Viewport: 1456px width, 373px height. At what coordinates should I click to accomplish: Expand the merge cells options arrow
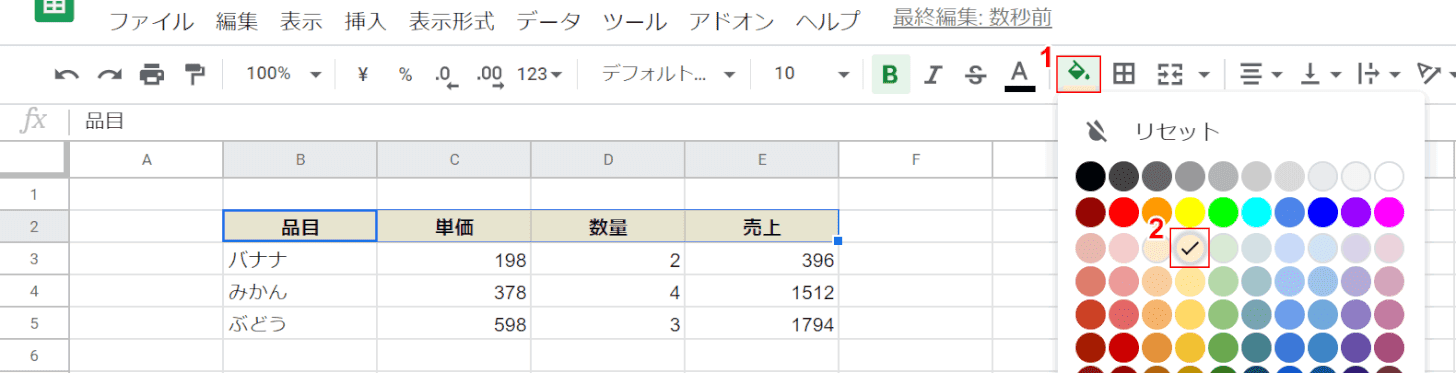pyautogui.click(x=1204, y=74)
